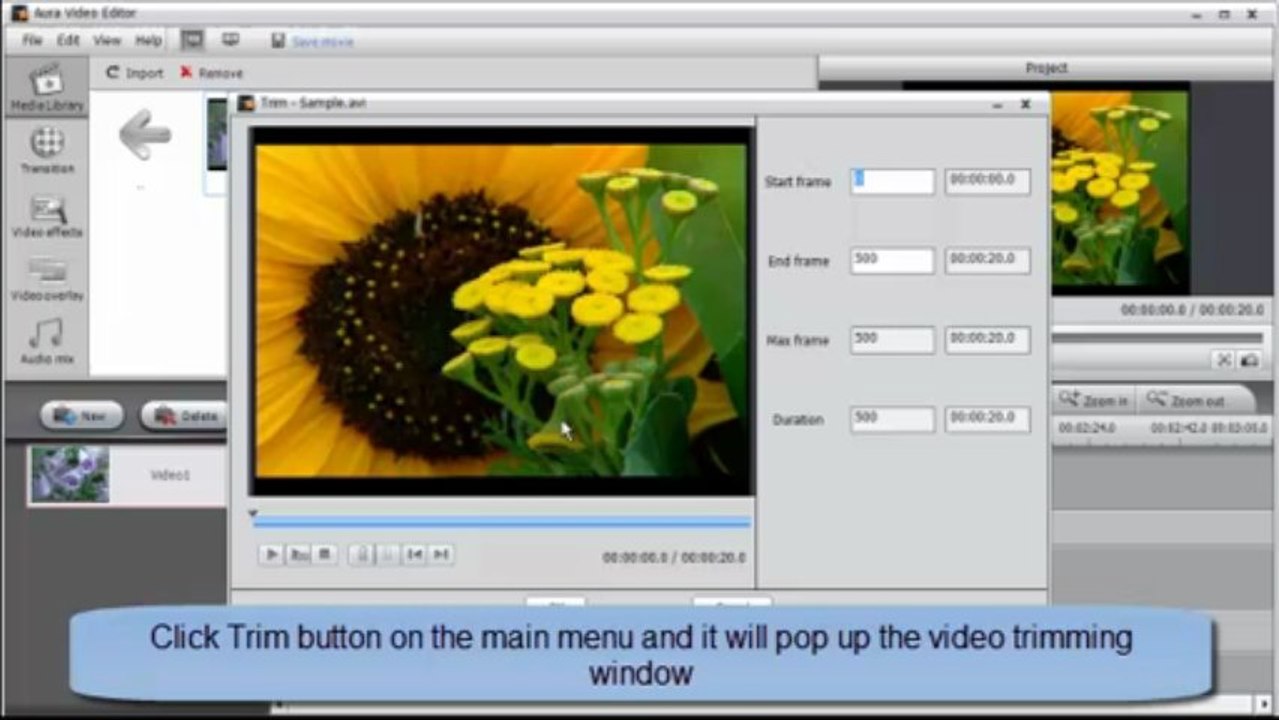Click the Max frame timecode field
This screenshot has width=1279, height=720.
pos(987,340)
